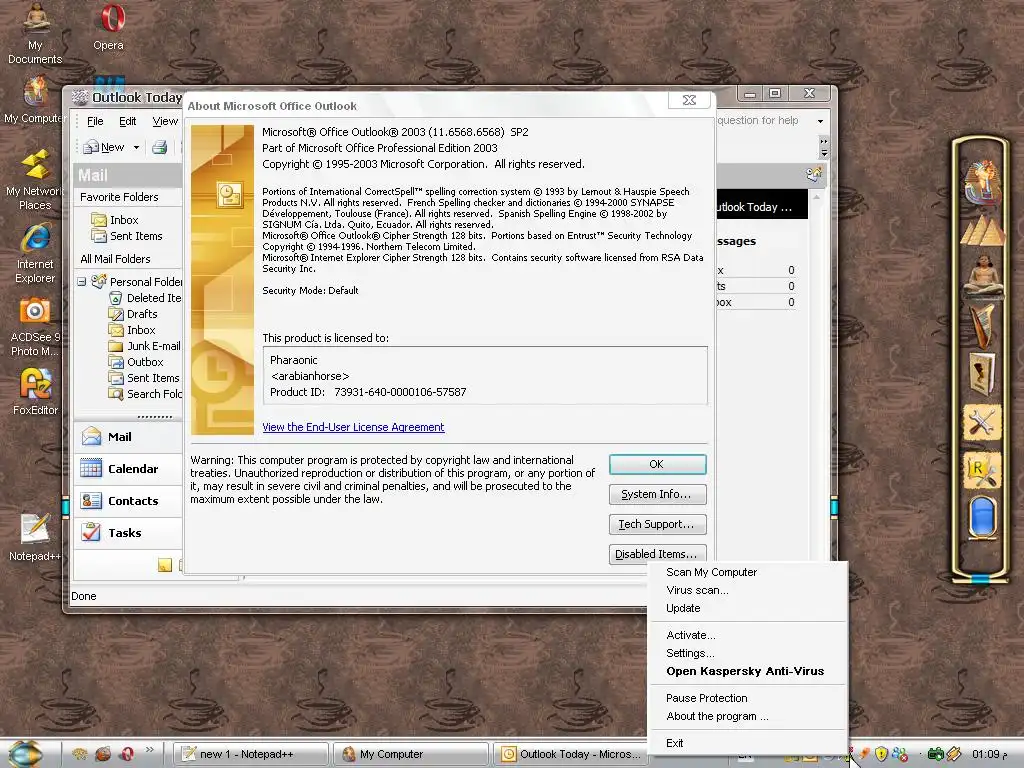Click the seated scribe dock icon

(982, 276)
